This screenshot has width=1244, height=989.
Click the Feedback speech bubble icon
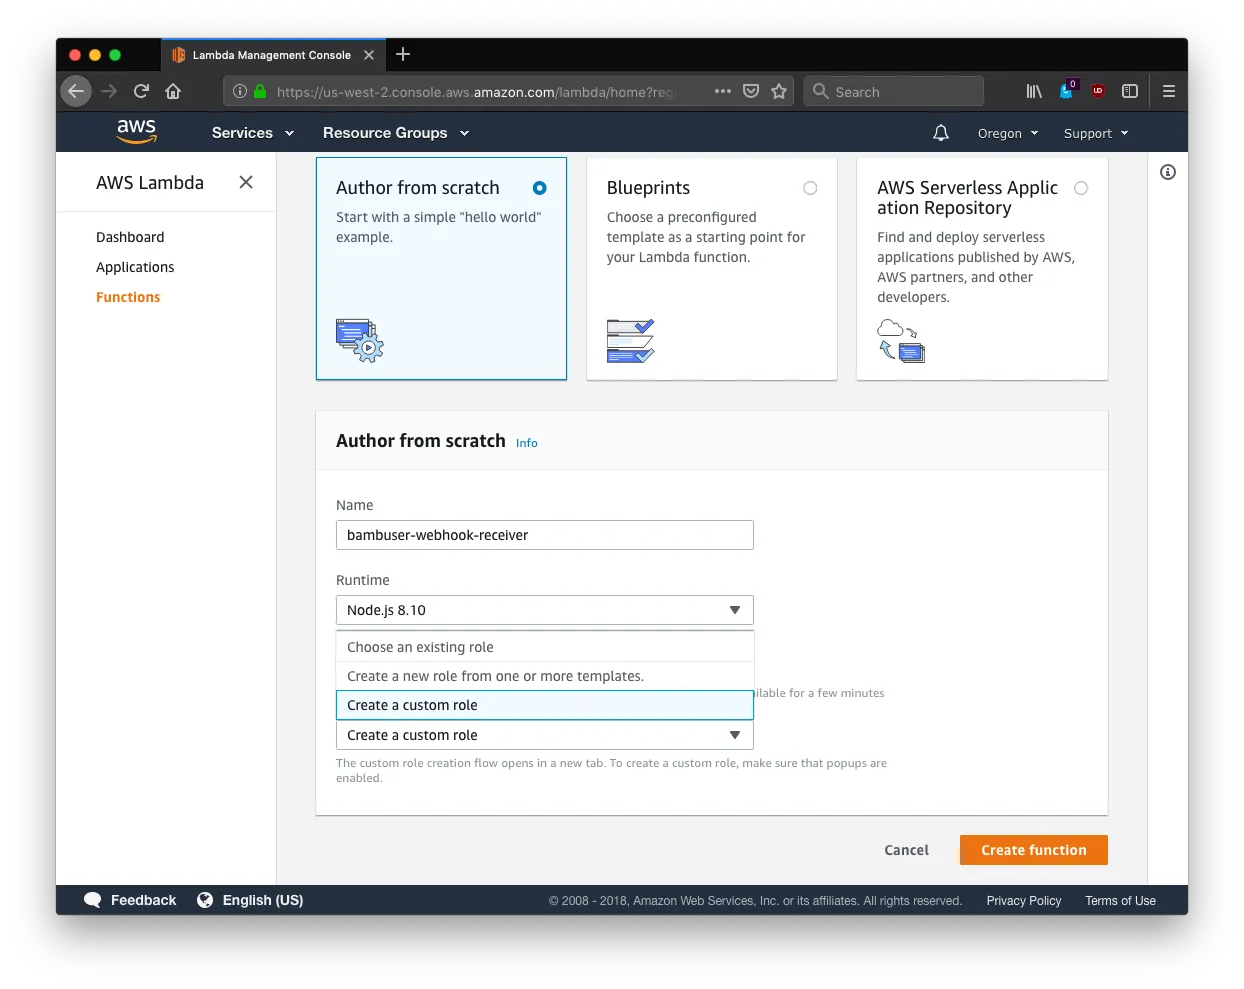(x=93, y=900)
